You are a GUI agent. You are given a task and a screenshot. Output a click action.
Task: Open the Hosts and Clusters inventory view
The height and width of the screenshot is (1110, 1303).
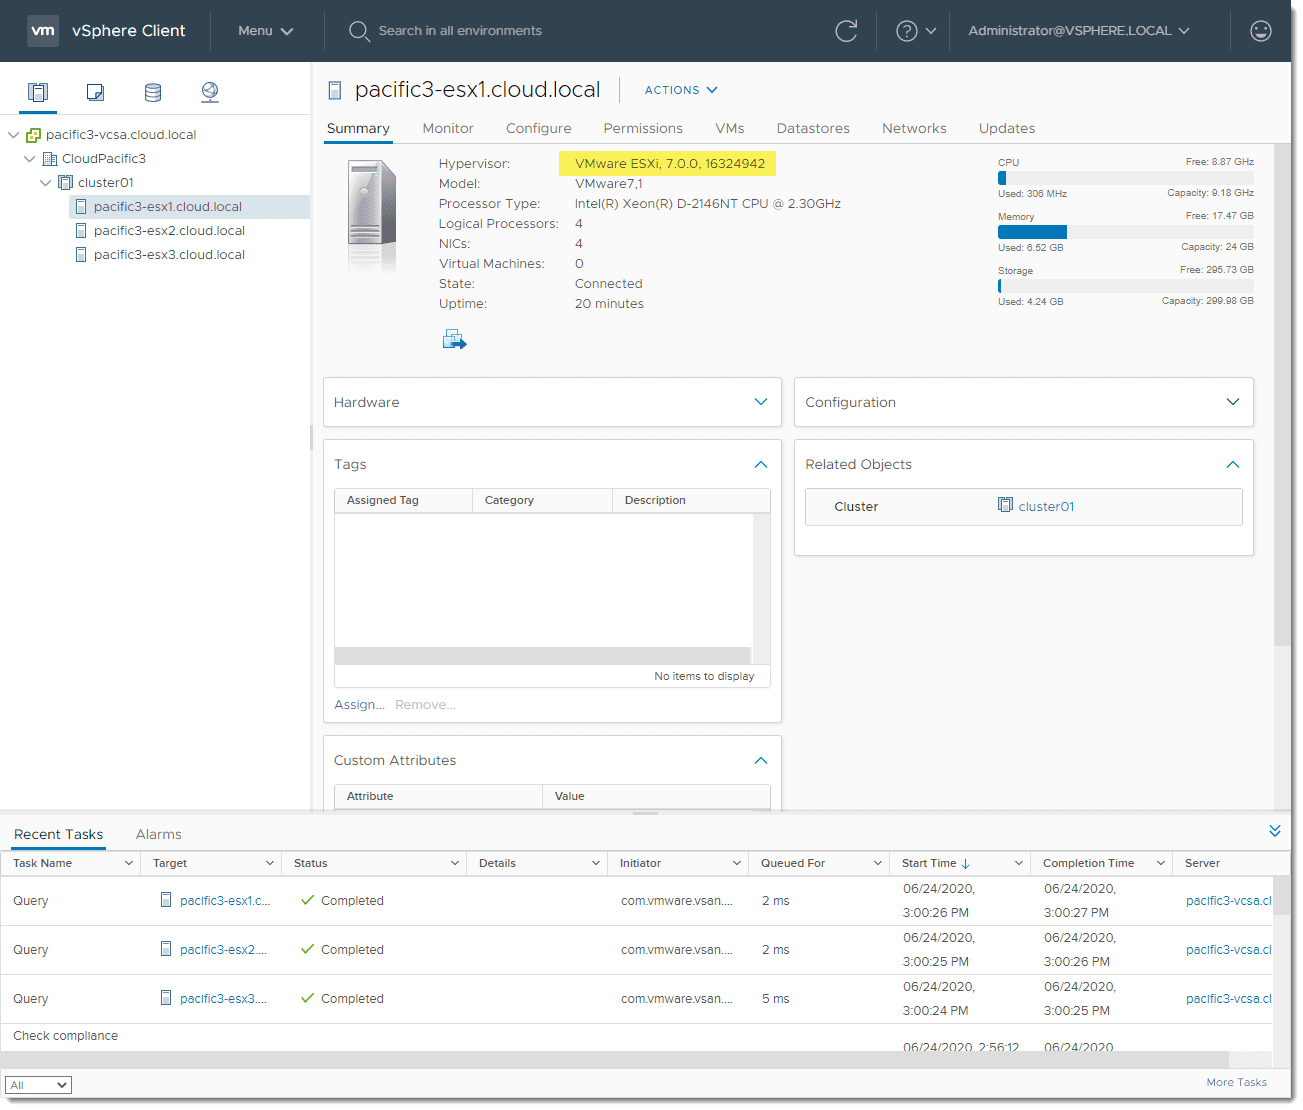coord(38,92)
